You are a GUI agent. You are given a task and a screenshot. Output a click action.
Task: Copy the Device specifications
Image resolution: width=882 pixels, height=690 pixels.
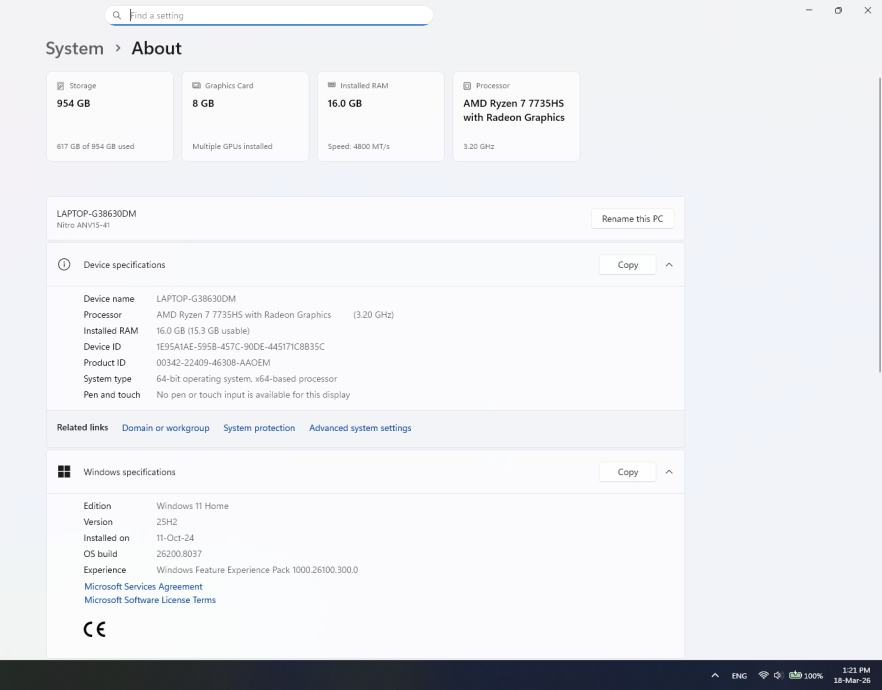coord(628,264)
